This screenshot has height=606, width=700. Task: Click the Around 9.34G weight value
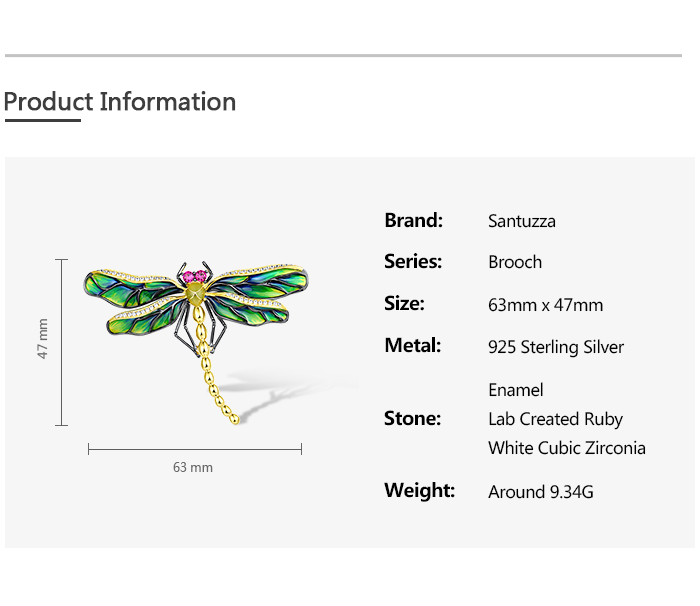tap(541, 492)
